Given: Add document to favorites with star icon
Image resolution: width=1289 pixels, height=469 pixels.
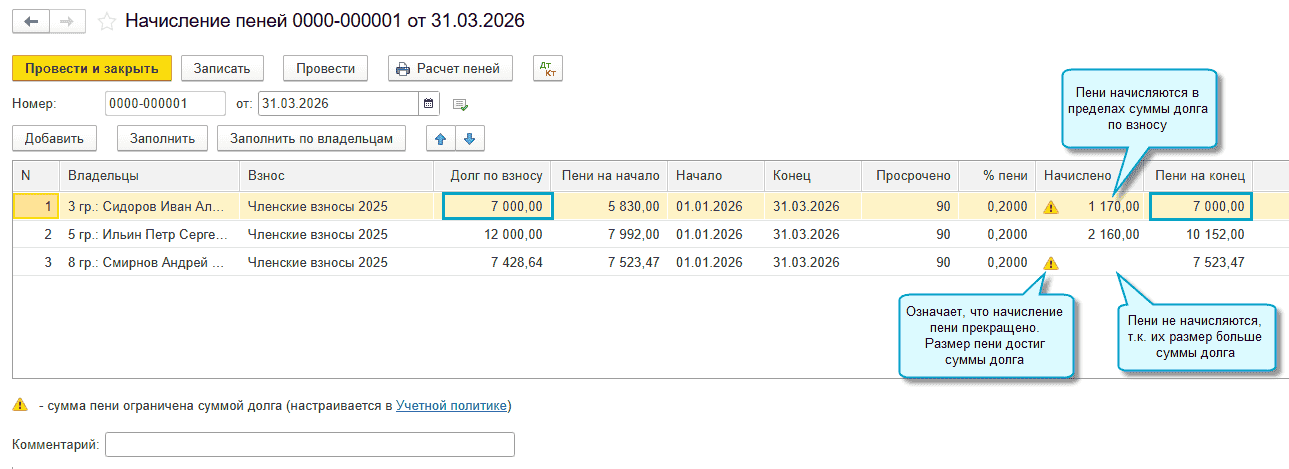Looking at the screenshot, I should coord(107,21).
